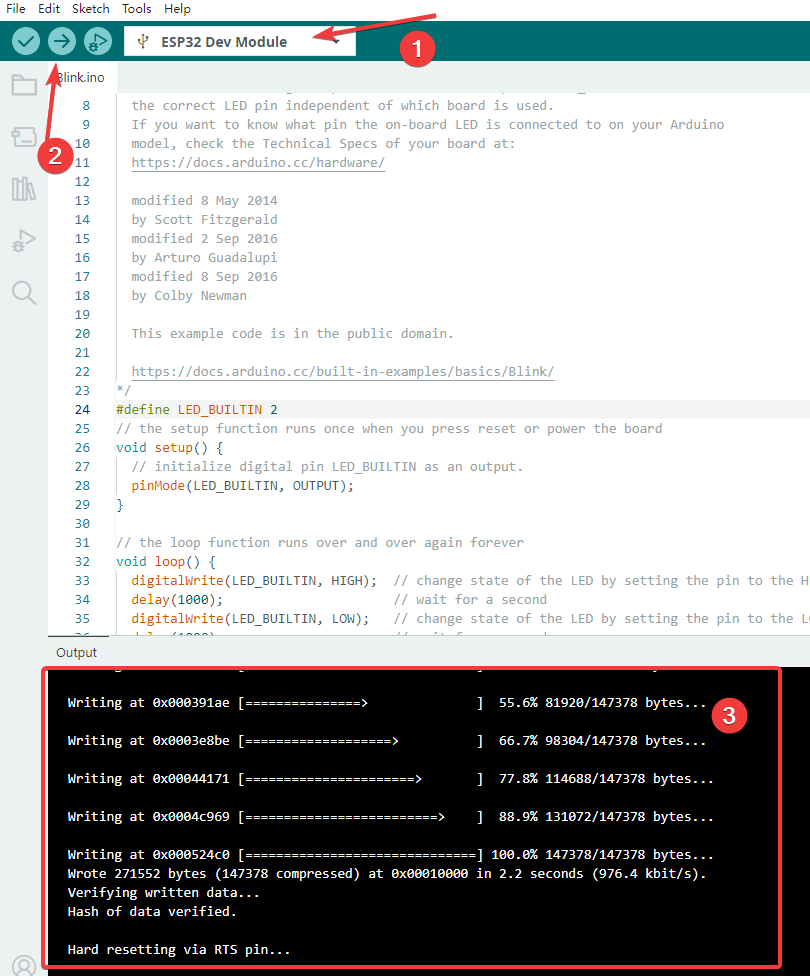Click on 'void loop() {' line

tap(166, 561)
